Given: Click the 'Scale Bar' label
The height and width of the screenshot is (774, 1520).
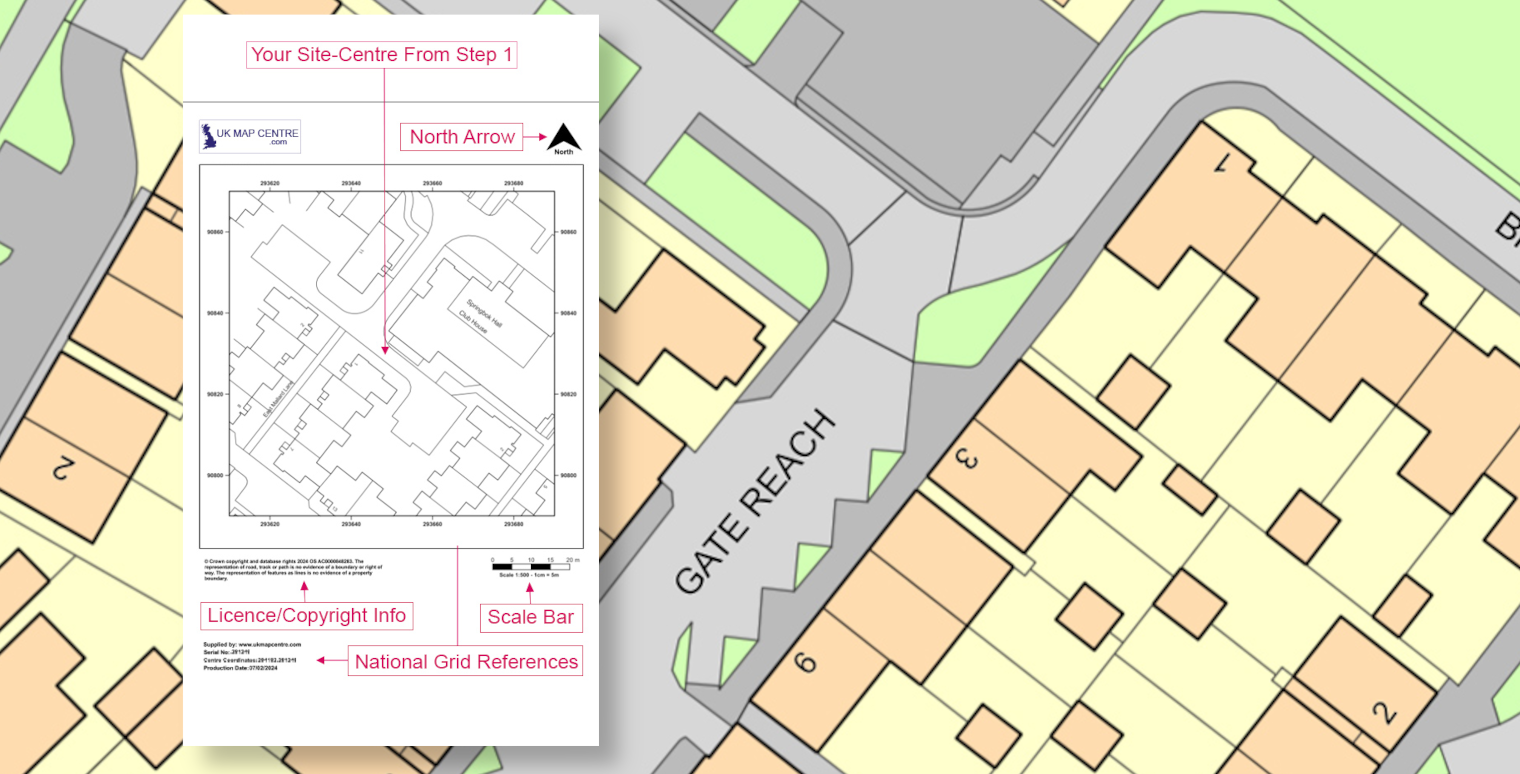Looking at the screenshot, I should pyautogui.click(x=531, y=617).
